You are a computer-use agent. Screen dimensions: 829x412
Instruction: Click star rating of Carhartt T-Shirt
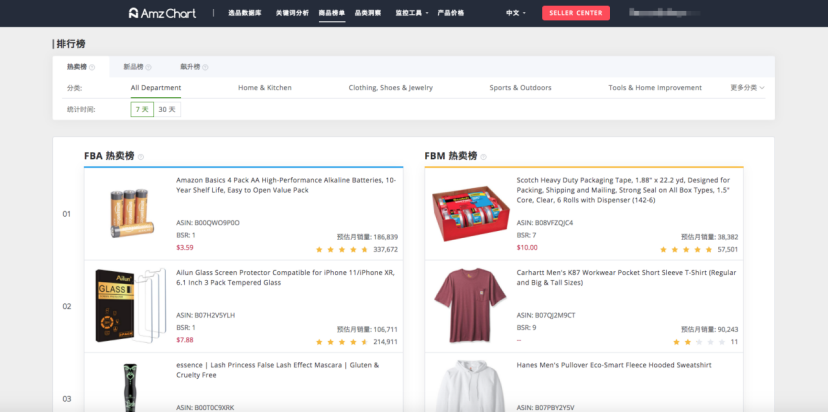pyautogui.click(x=699, y=342)
